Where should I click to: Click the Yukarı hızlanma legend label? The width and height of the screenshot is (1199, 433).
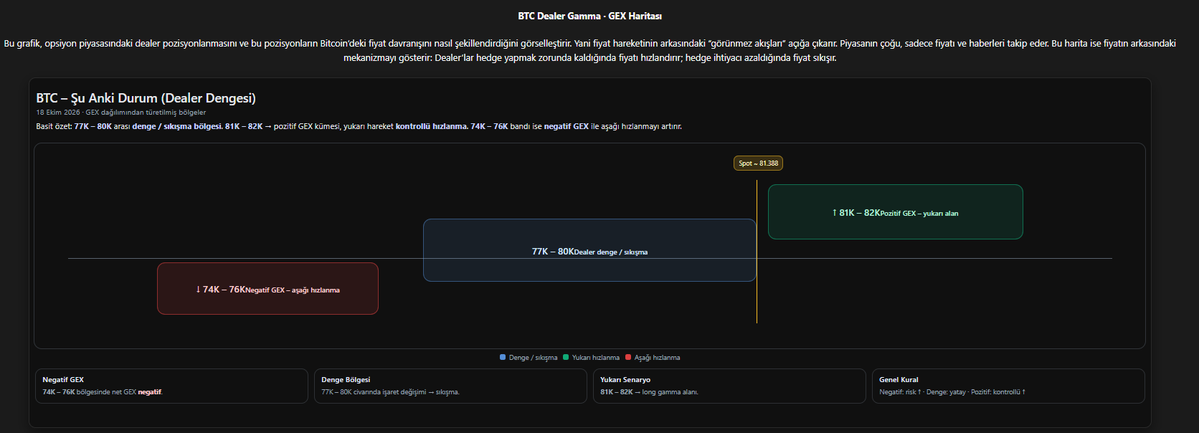coord(596,357)
